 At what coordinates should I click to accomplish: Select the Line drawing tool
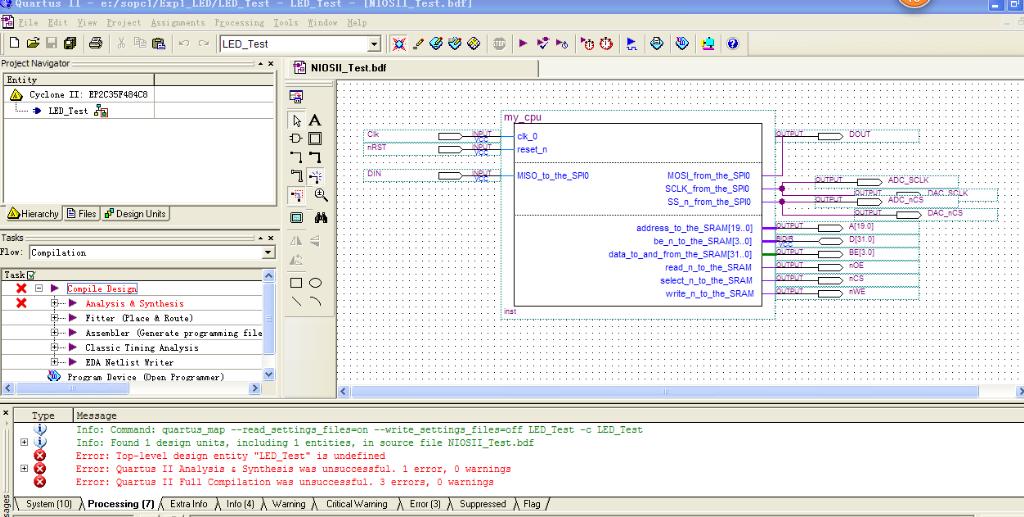[x=296, y=302]
